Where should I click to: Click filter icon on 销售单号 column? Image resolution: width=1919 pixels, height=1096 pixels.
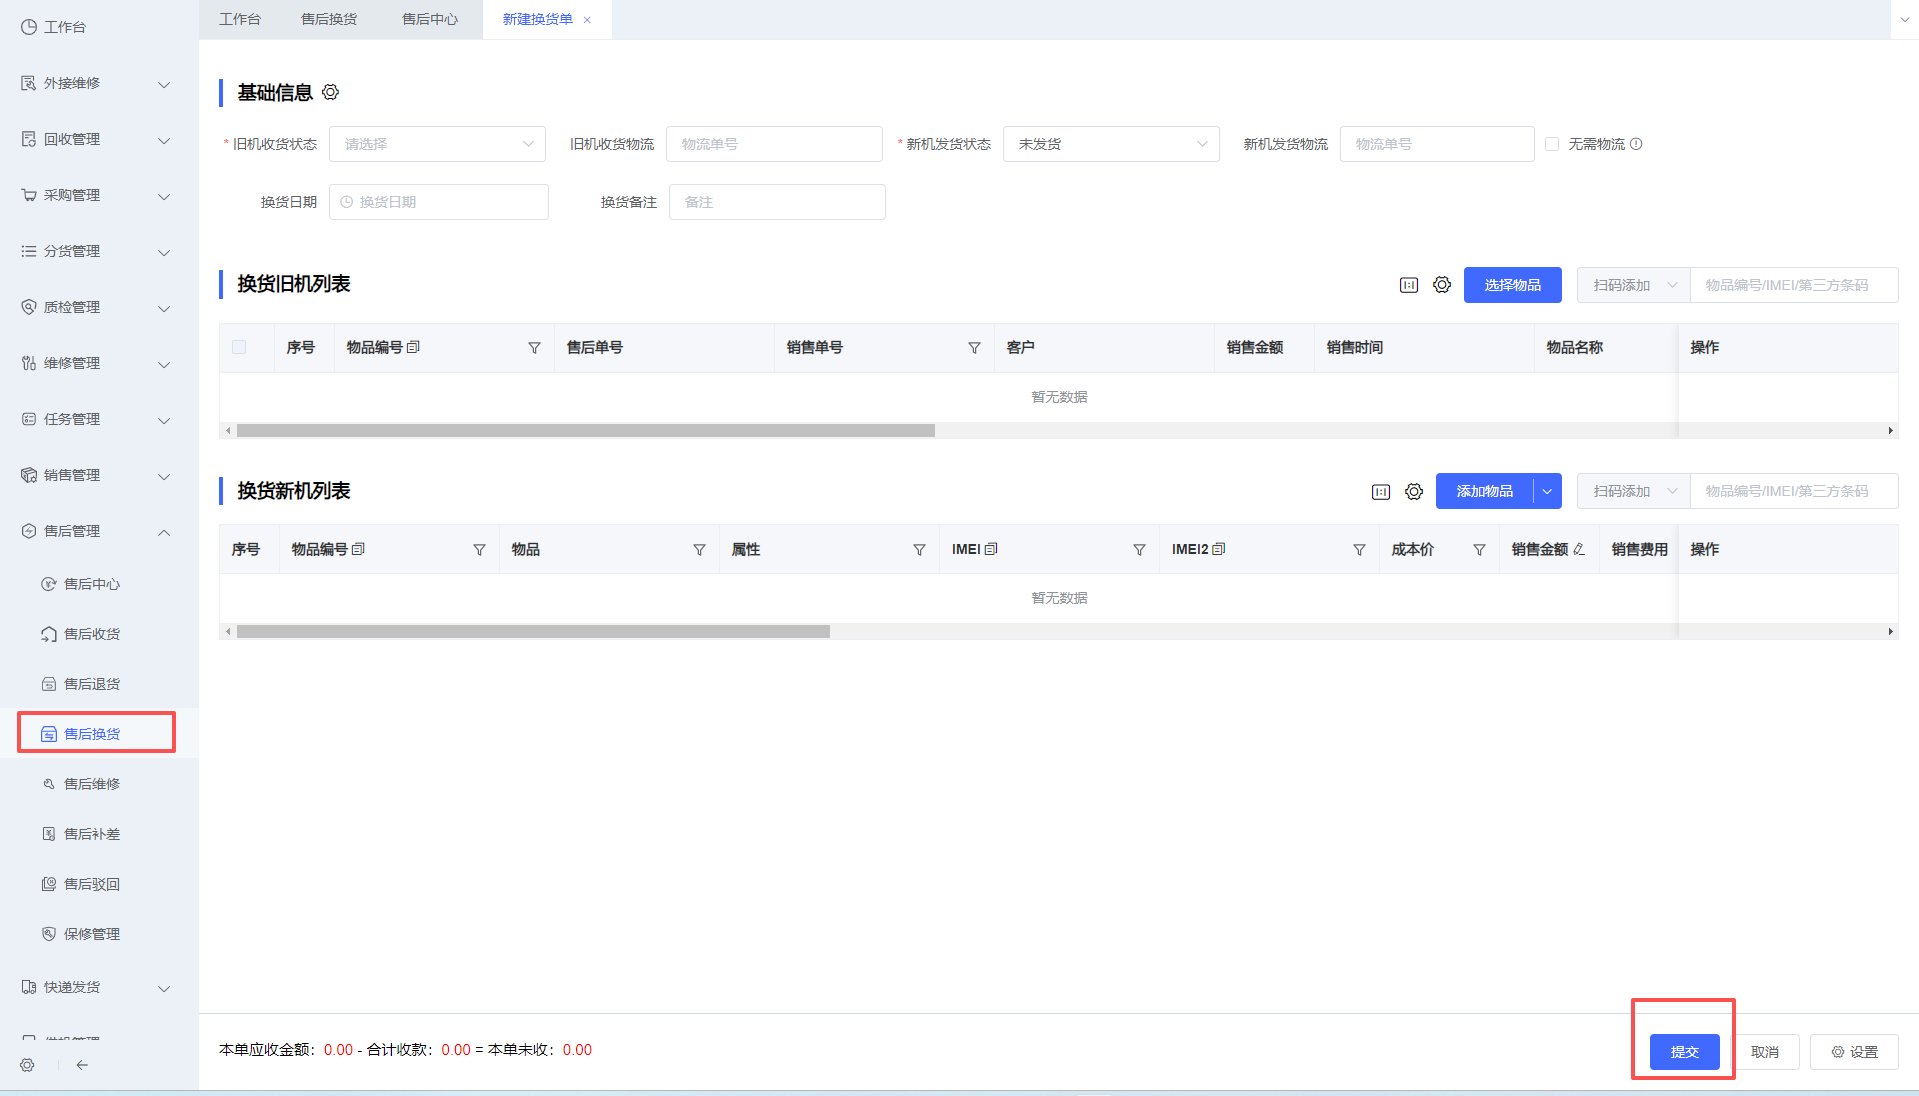tap(973, 348)
